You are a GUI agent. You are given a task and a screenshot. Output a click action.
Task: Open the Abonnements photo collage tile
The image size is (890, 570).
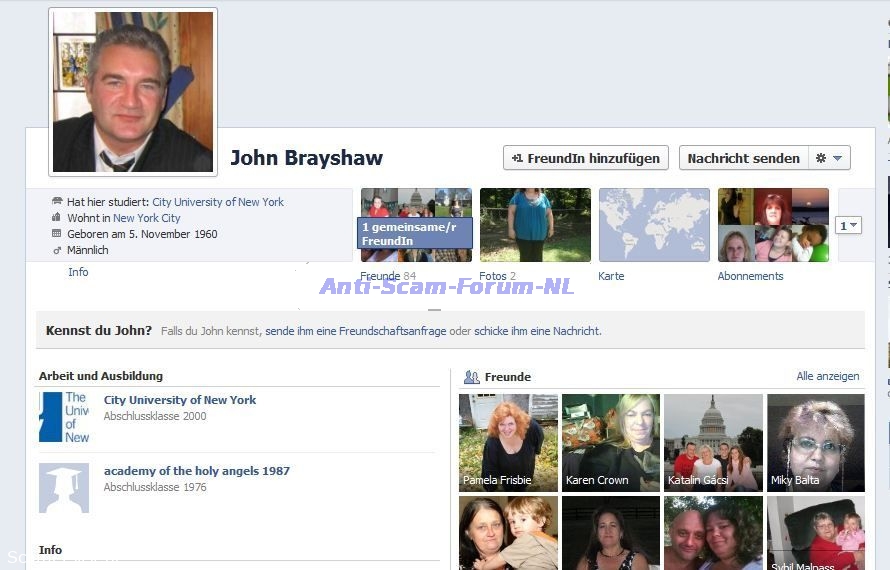pos(773,225)
